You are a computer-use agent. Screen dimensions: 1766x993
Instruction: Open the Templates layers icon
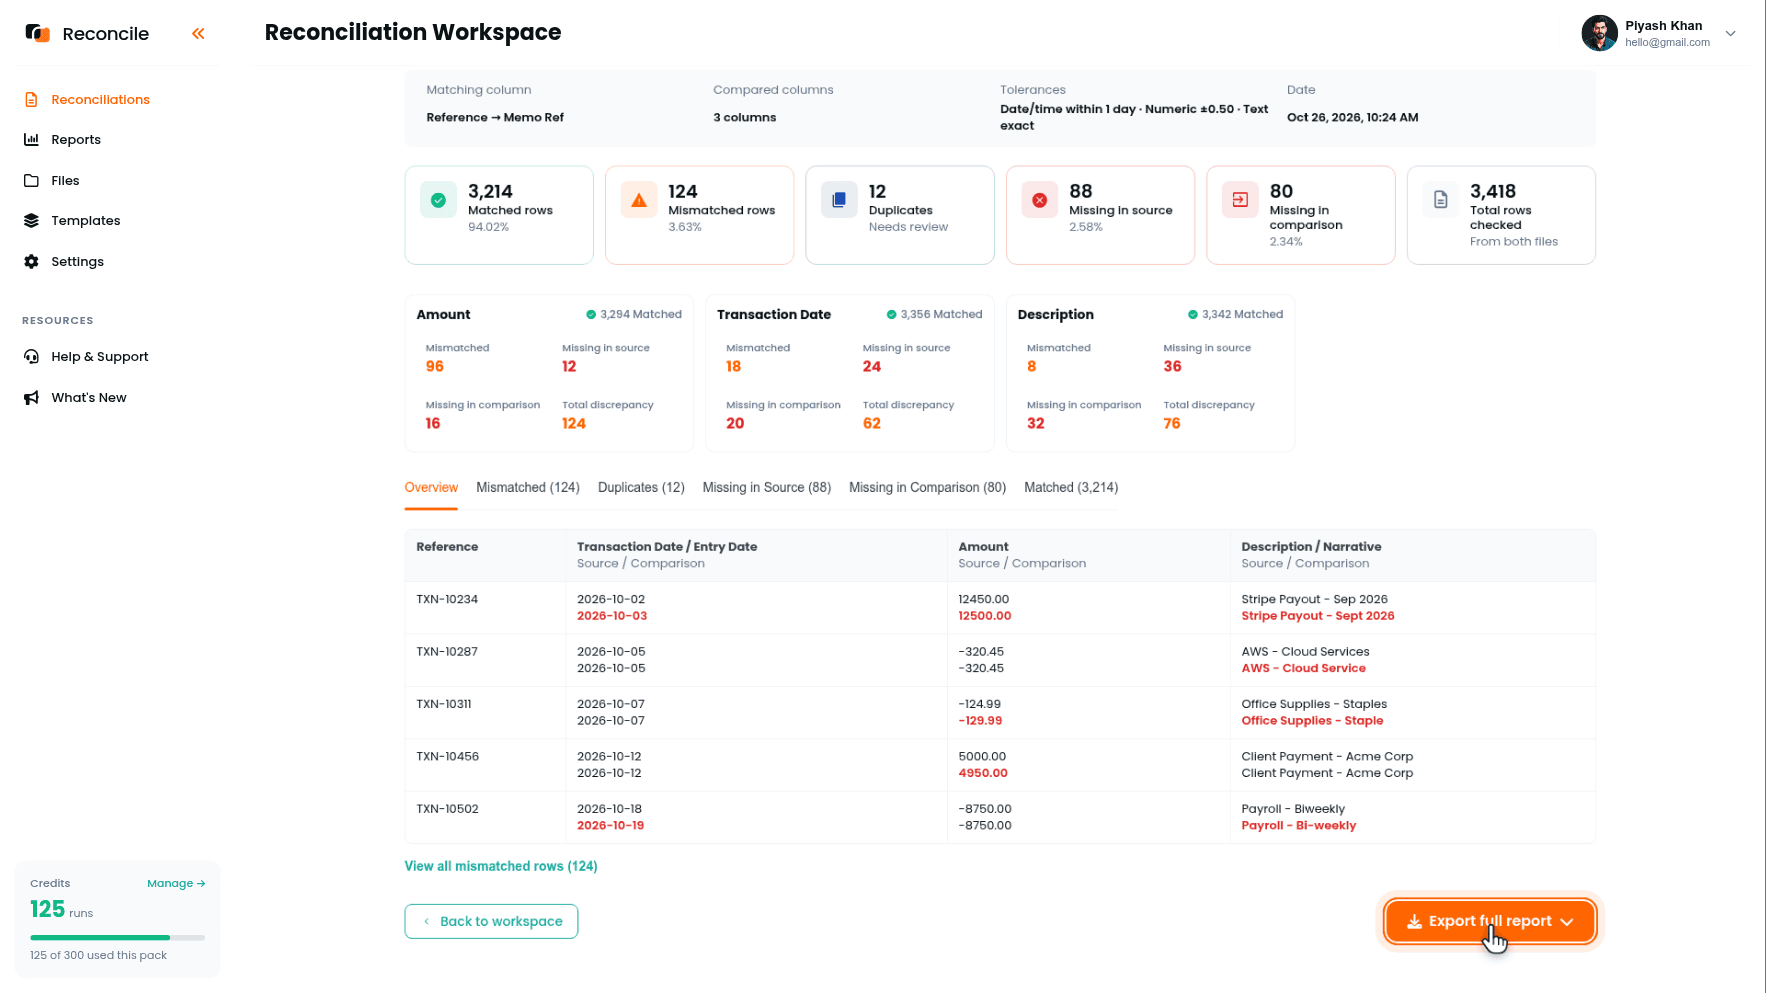click(x=31, y=221)
